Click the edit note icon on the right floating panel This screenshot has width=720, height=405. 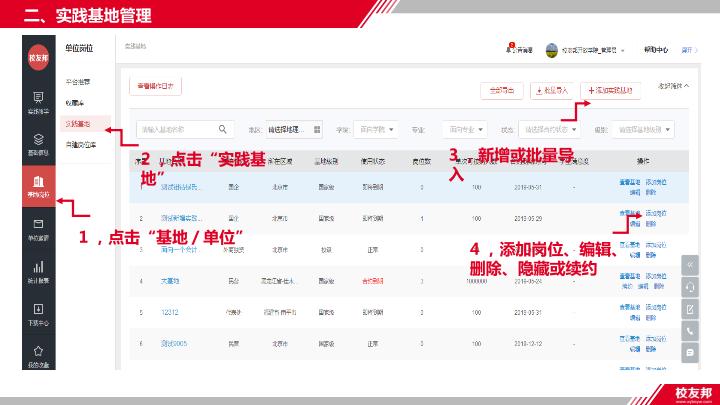point(689,308)
